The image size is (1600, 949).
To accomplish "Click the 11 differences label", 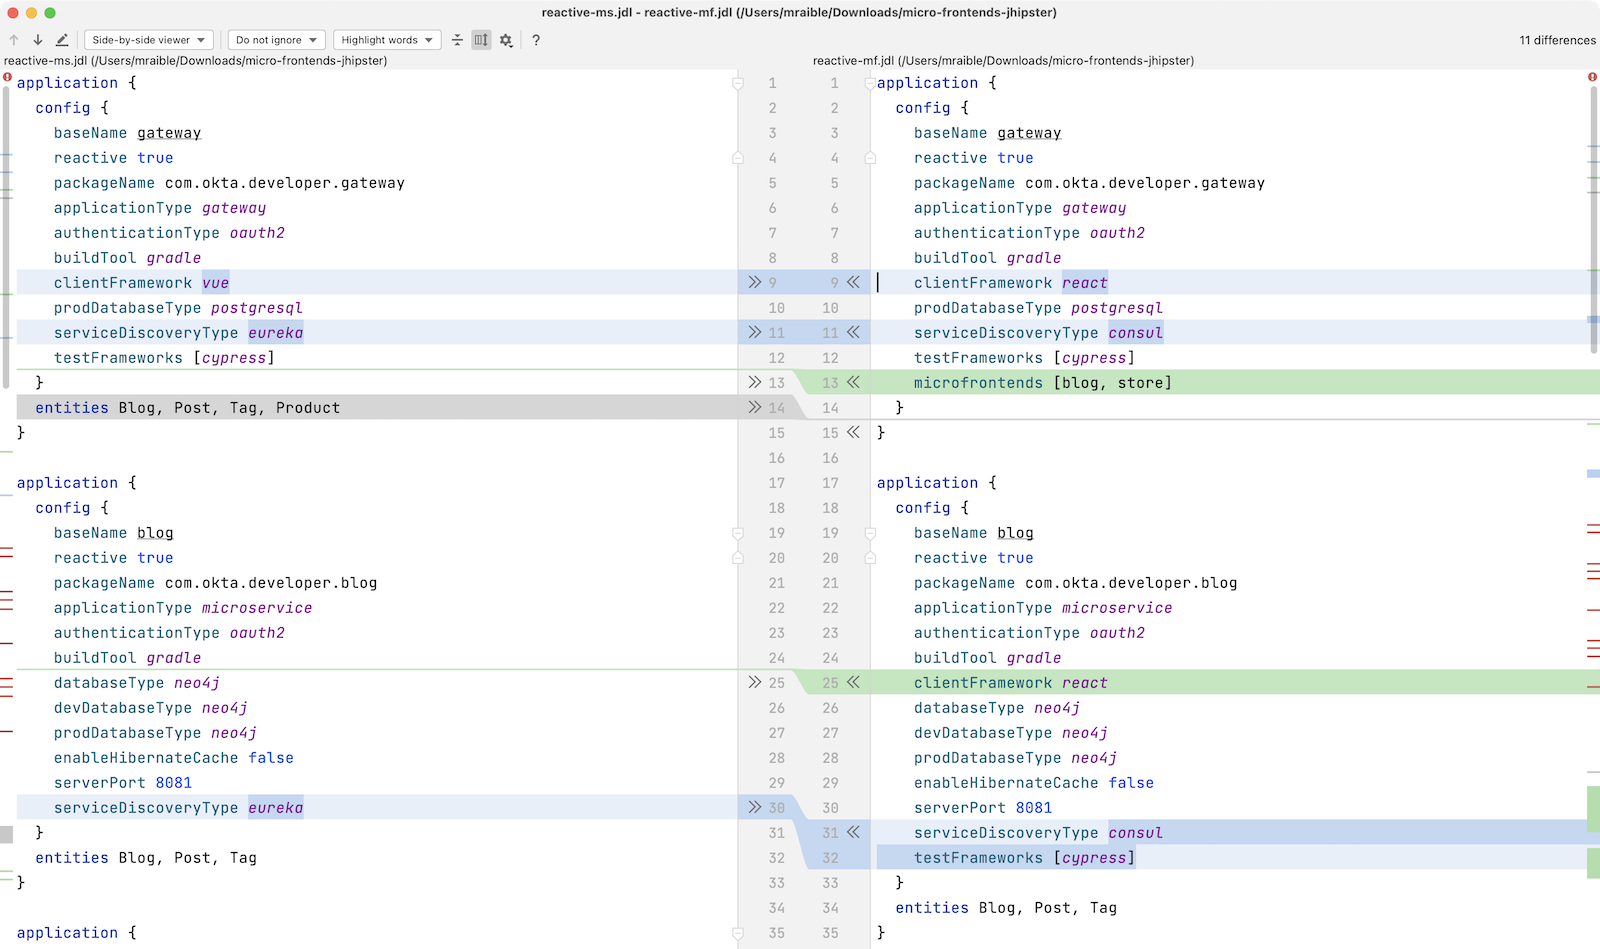I will click(1557, 40).
